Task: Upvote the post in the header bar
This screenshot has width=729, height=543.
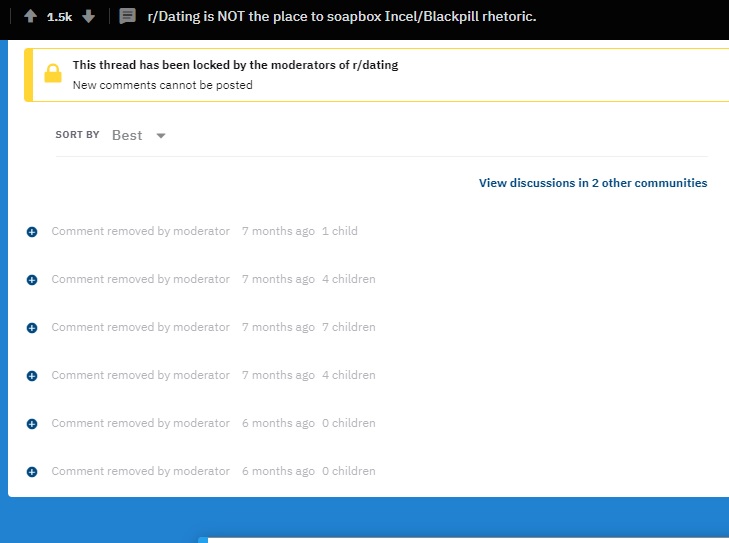Action: point(31,16)
